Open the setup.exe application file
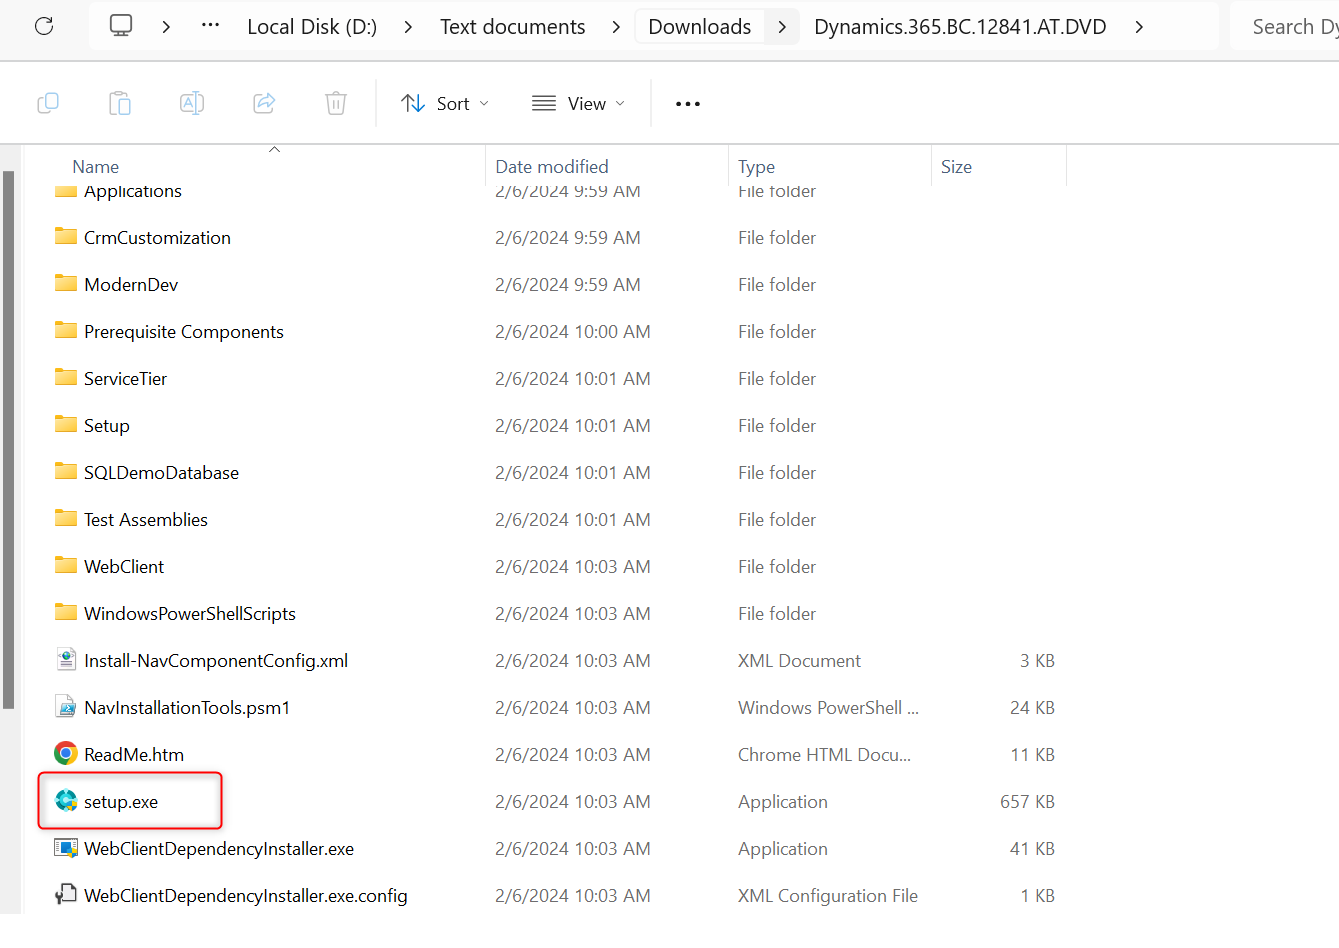Viewport: 1339px width, 948px height. [x=120, y=802]
